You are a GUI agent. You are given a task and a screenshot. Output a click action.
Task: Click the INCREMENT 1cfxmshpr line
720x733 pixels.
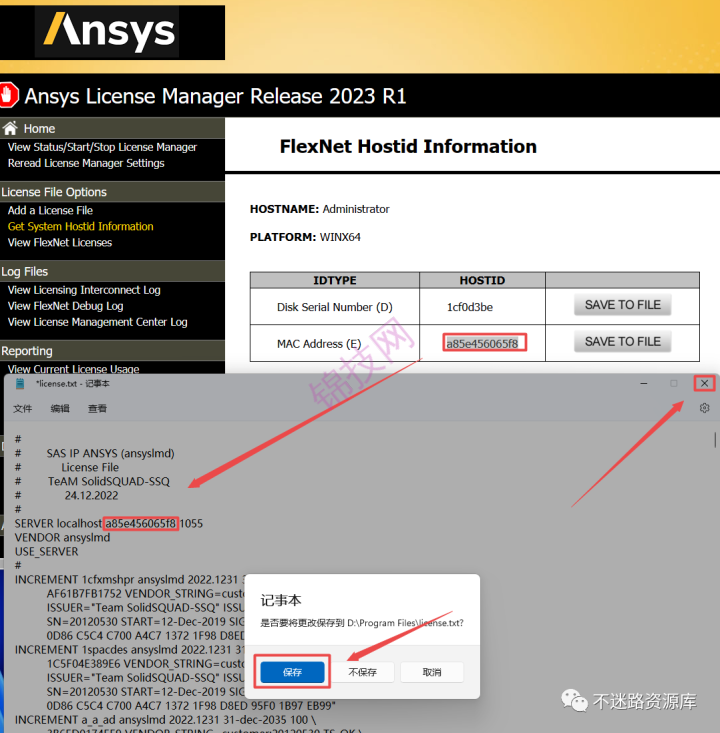(130, 580)
